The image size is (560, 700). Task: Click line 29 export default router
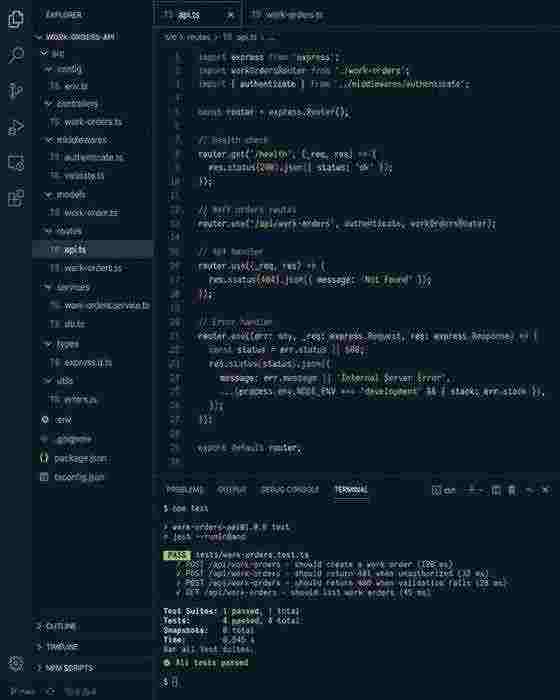pos(249,447)
